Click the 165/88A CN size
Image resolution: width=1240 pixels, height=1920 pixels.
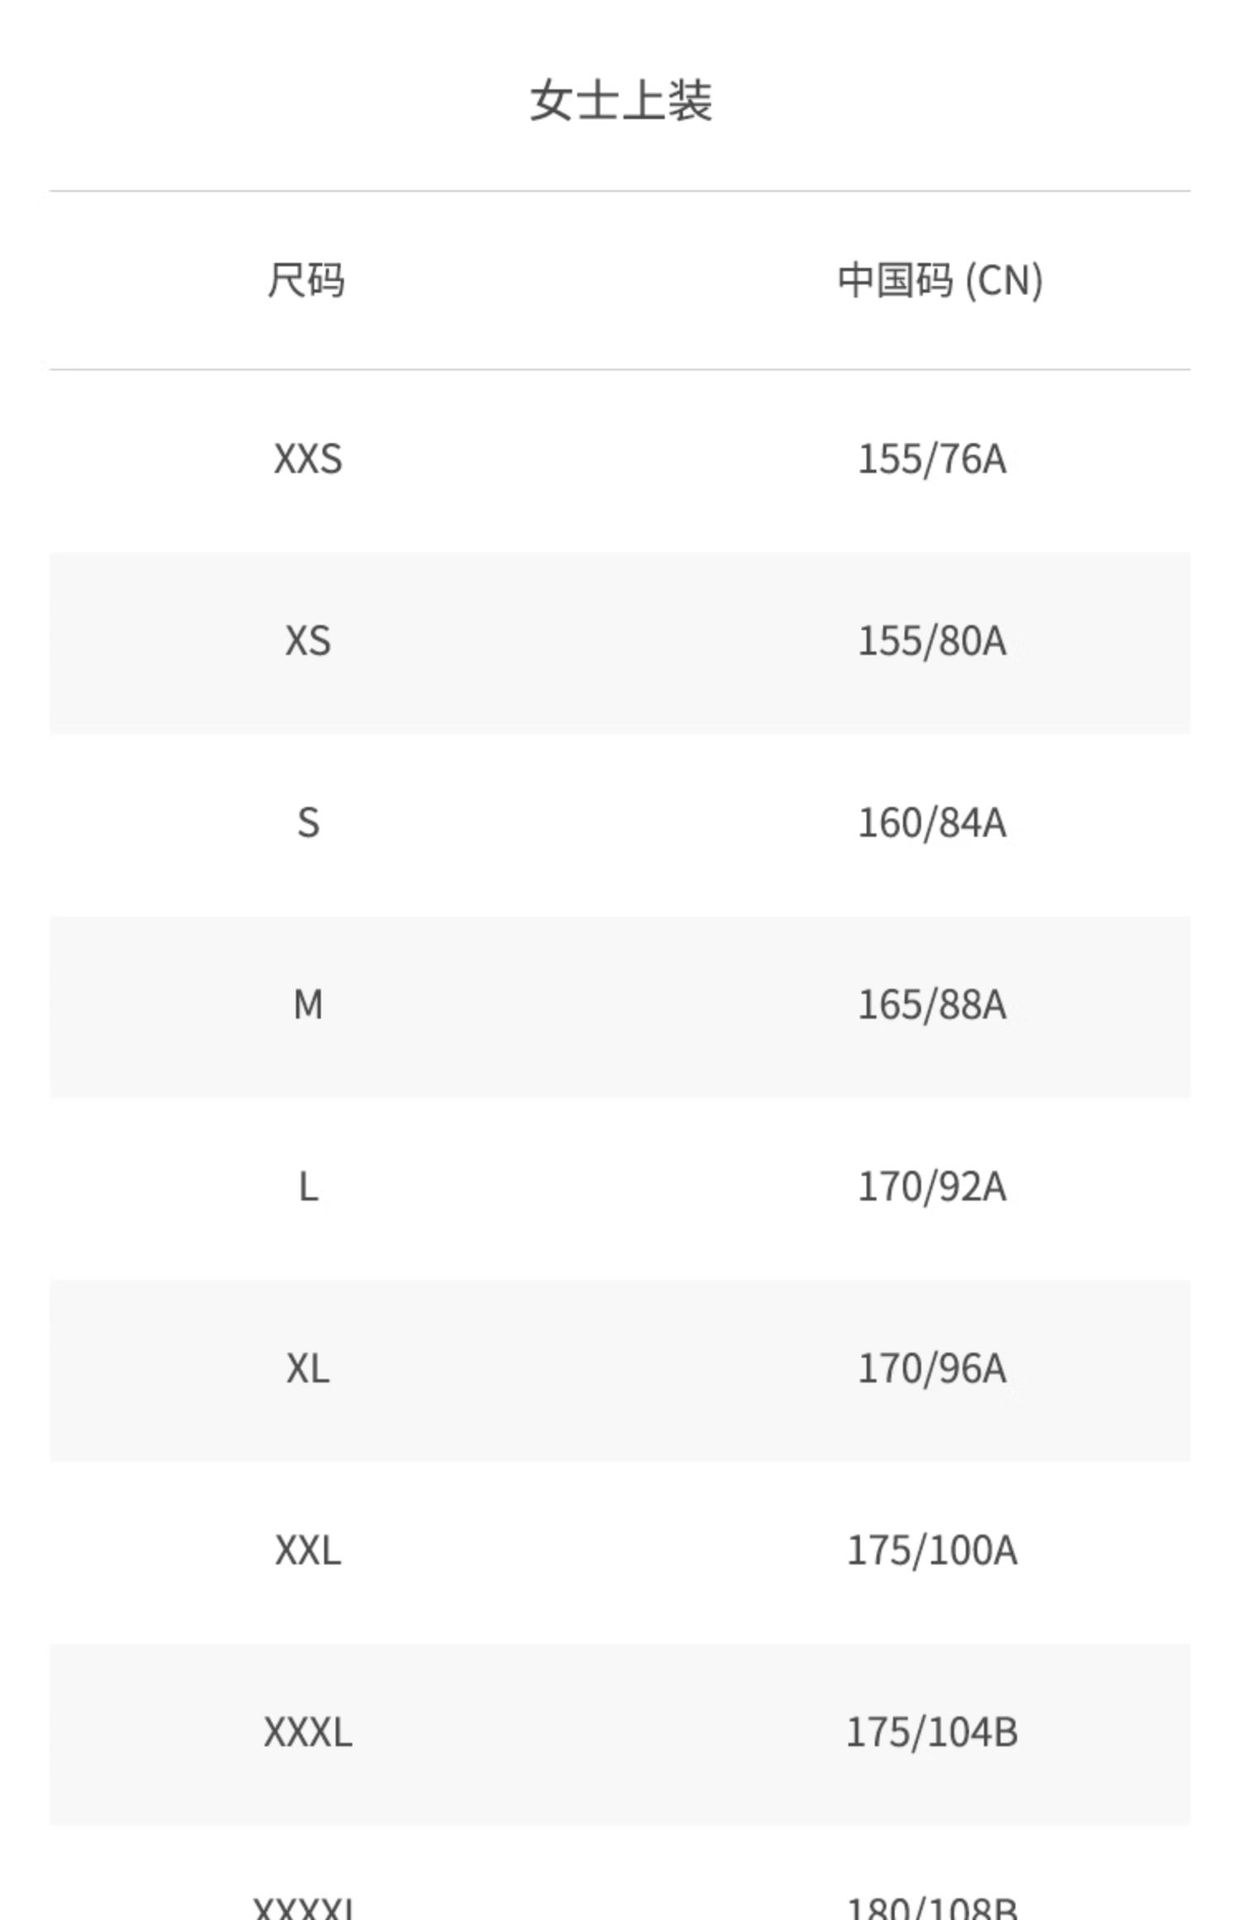point(932,1005)
